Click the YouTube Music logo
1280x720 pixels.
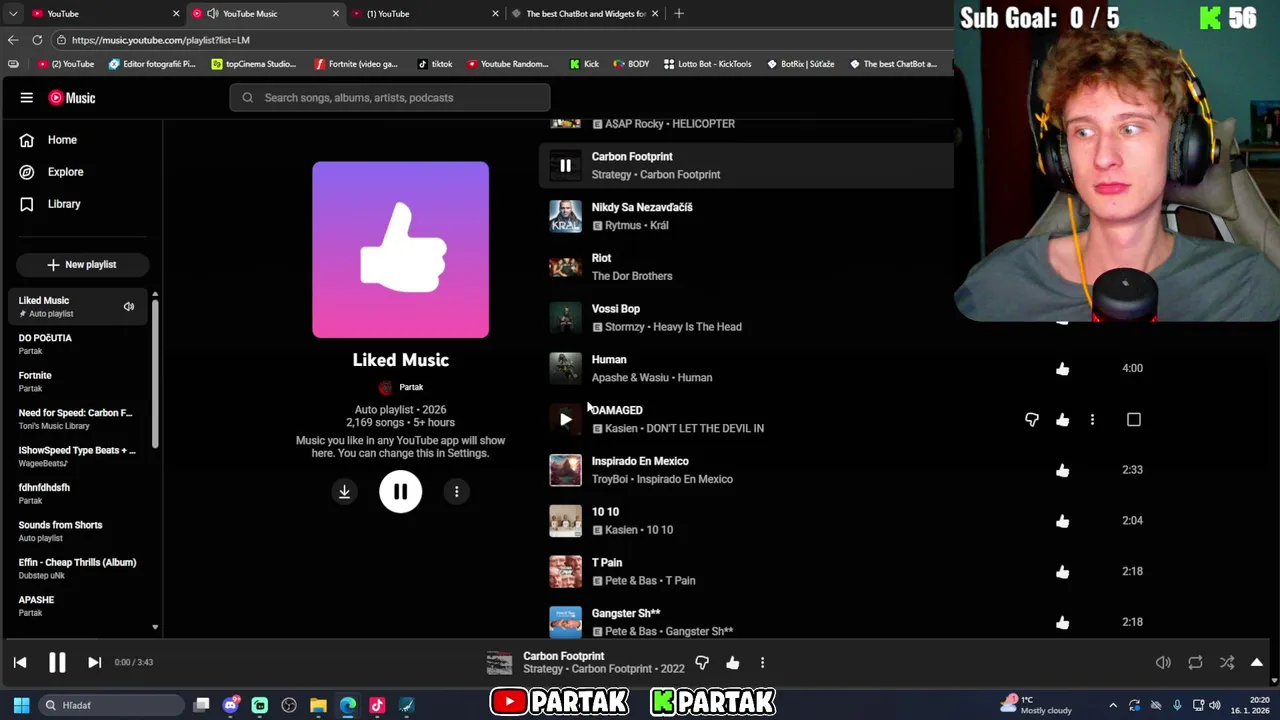click(x=72, y=98)
